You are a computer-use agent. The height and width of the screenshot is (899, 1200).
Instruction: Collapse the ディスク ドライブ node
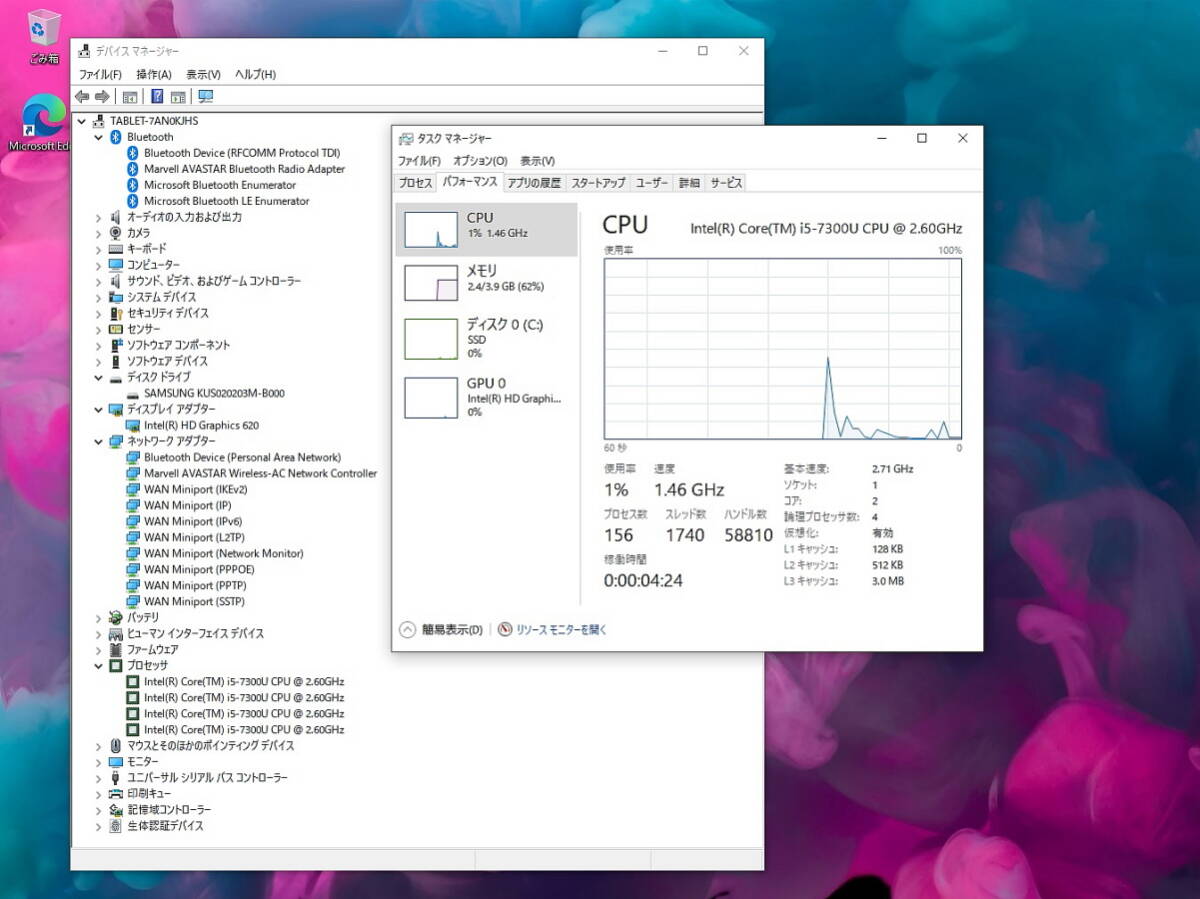coord(98,377)
